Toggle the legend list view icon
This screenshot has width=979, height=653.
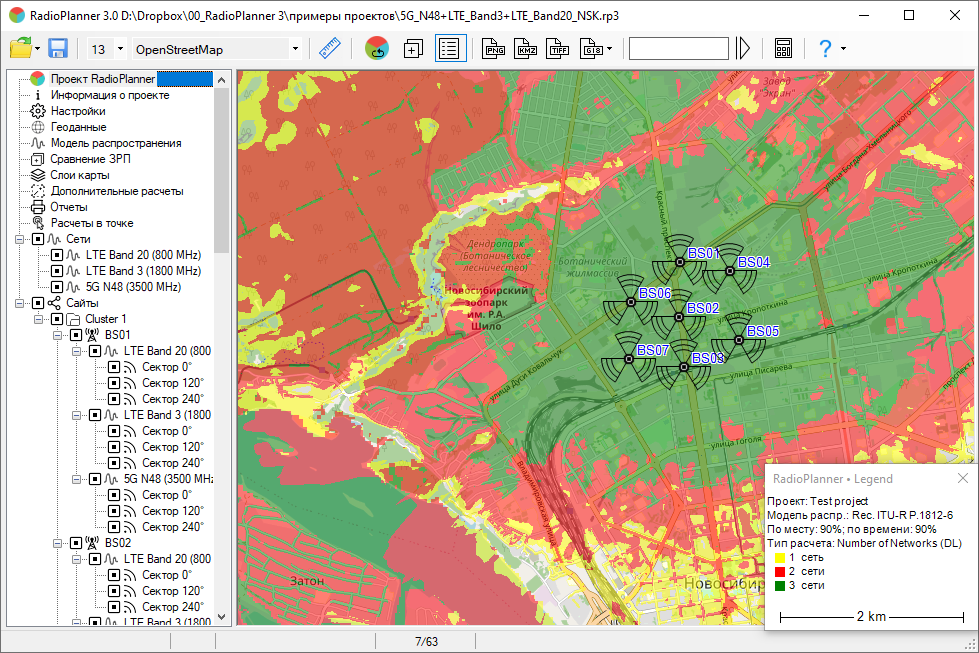450,48
